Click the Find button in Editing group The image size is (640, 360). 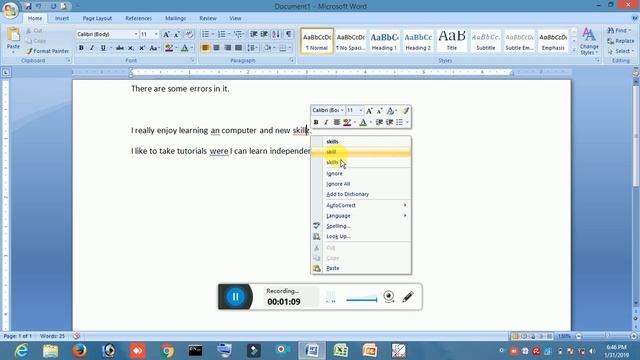tap(619, 31)
